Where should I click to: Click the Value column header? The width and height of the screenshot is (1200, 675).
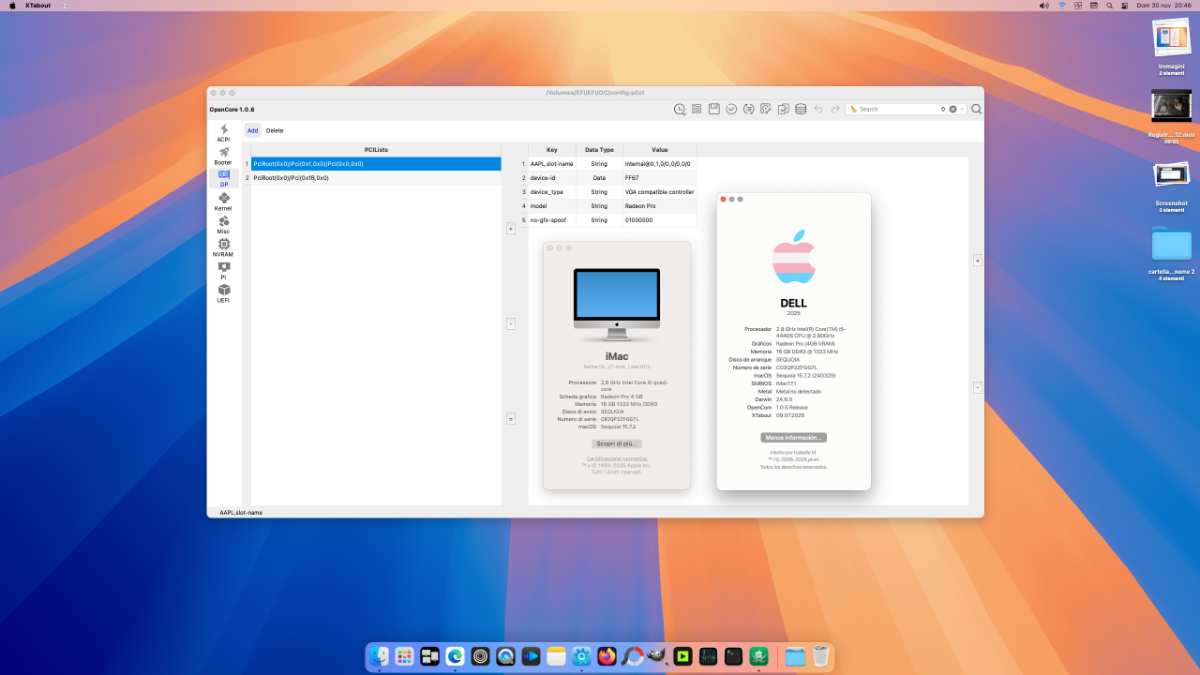click(660, 149)
